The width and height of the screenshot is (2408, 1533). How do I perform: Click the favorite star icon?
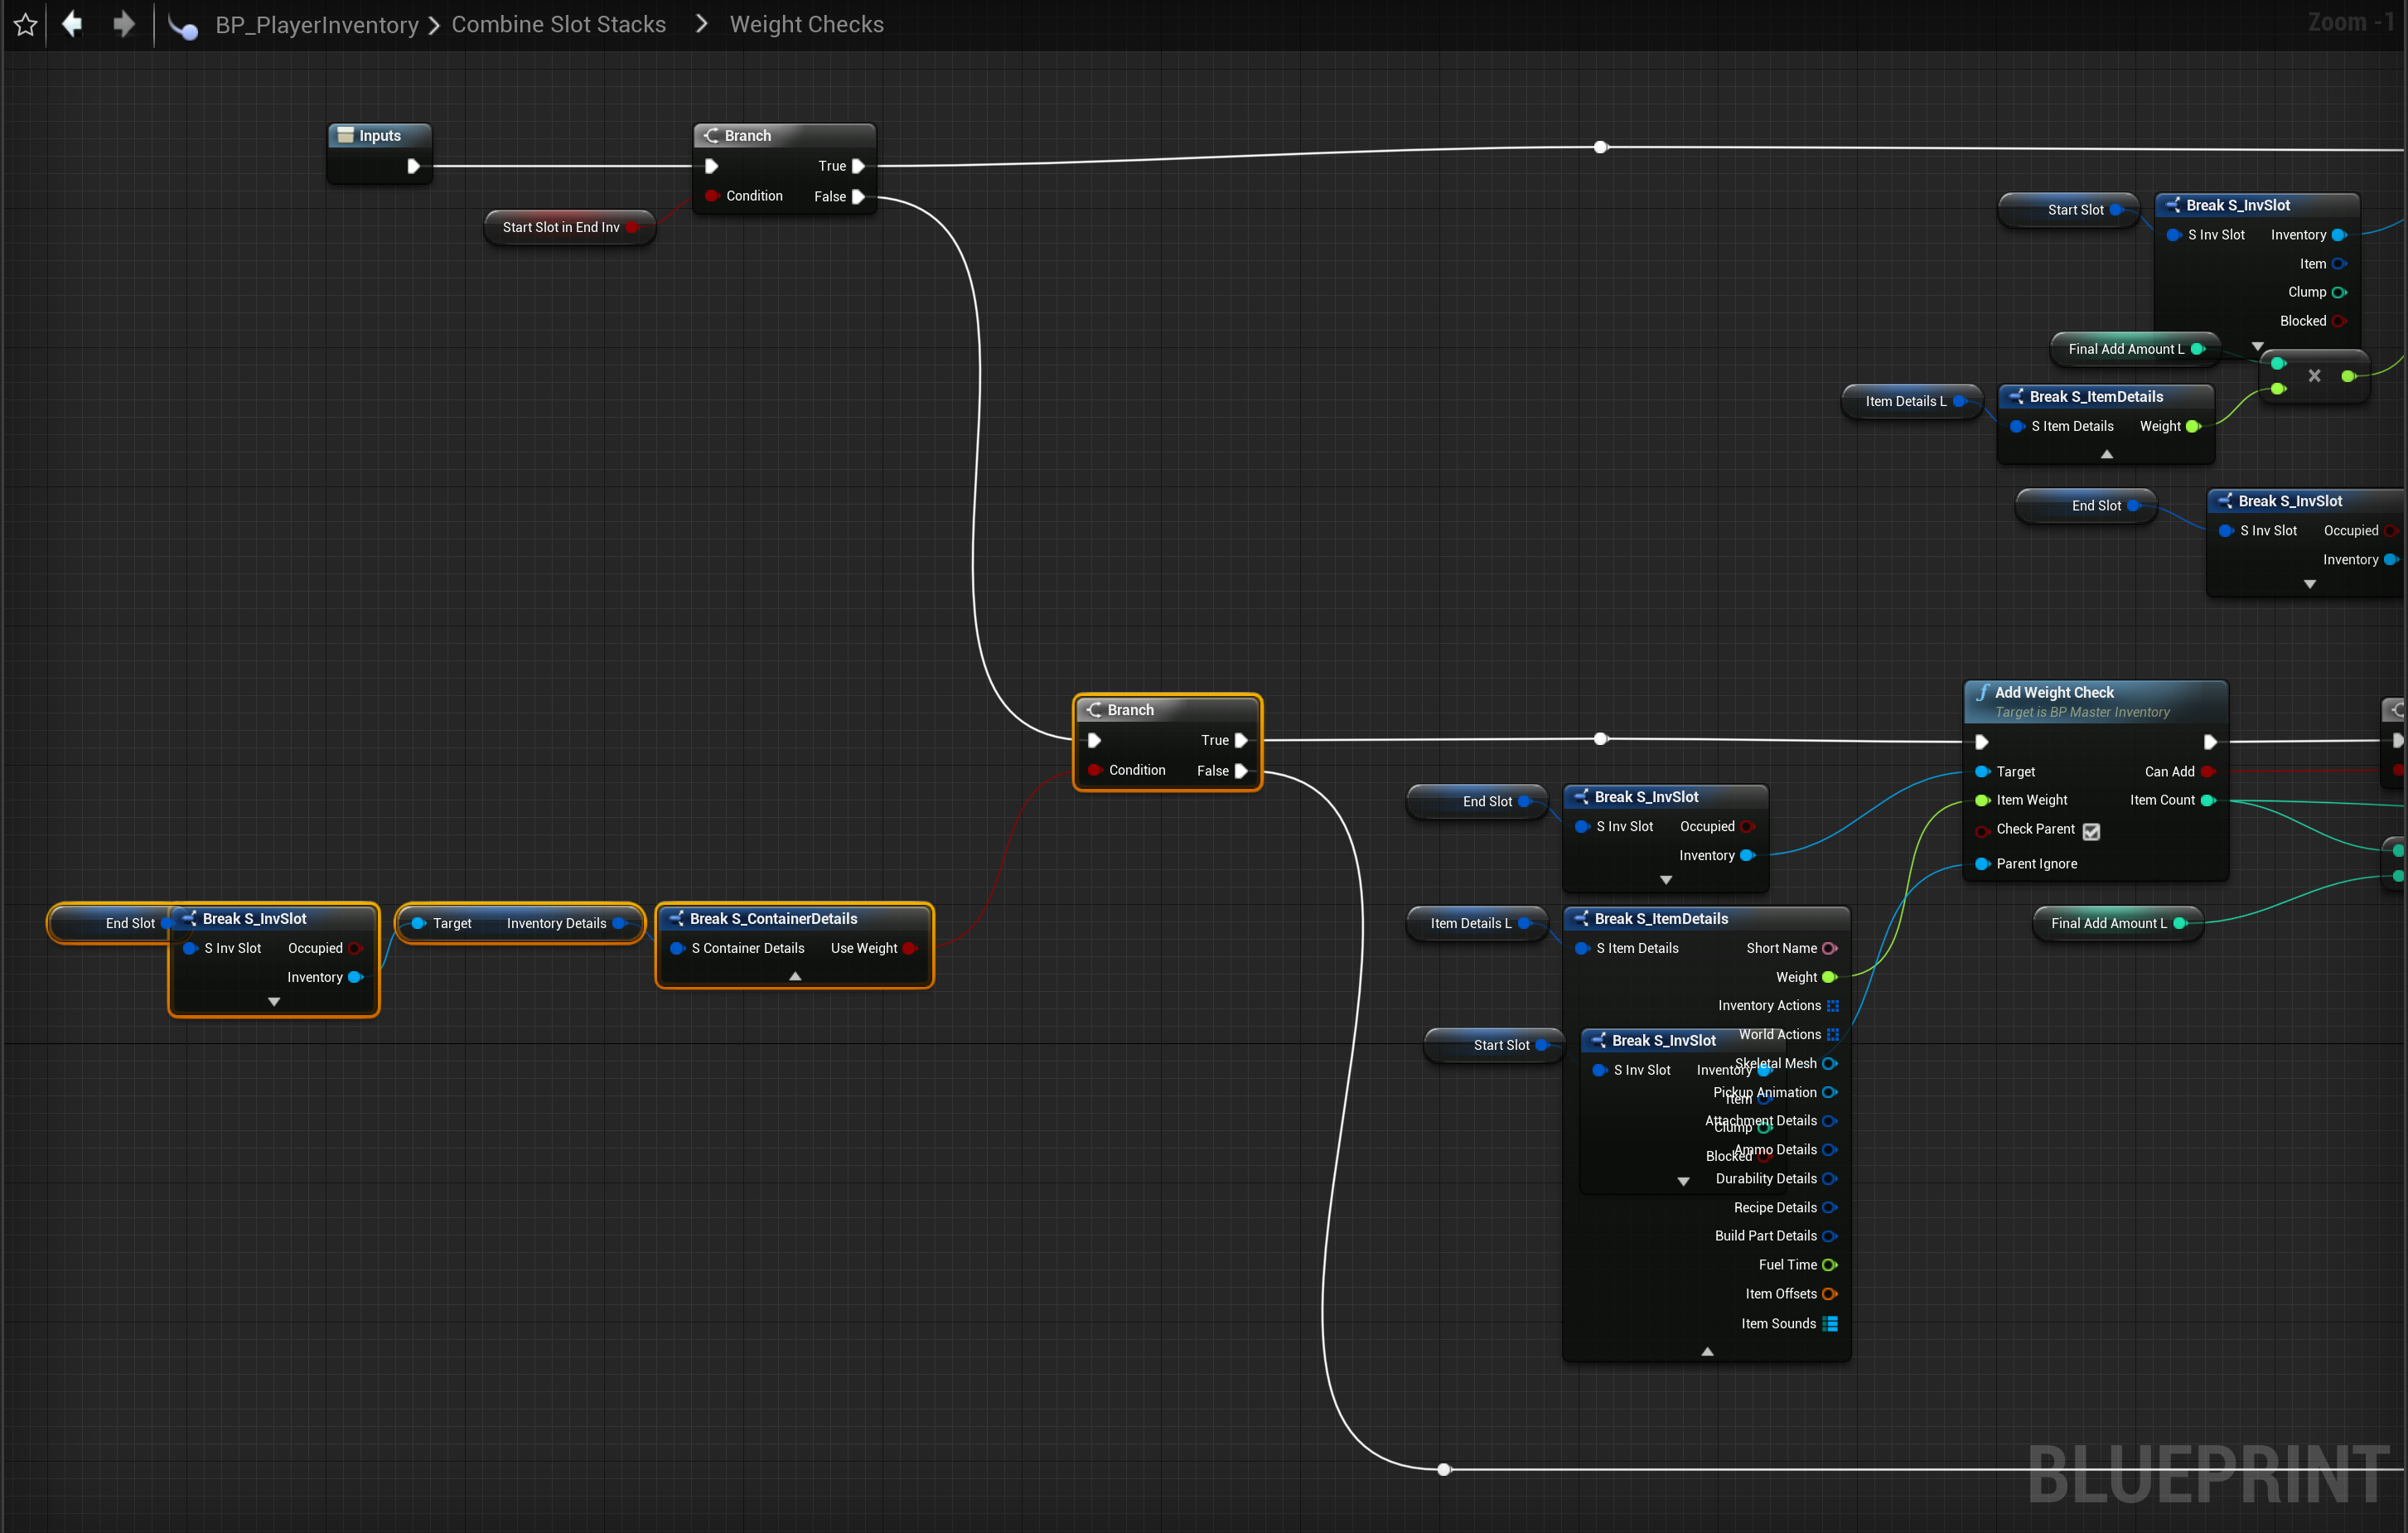click(x=26, y=24)
